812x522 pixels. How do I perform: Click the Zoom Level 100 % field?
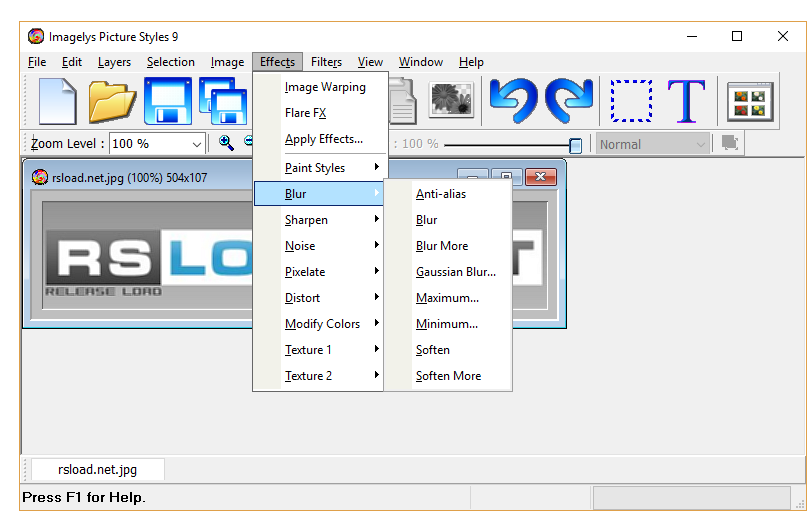click(157, 144)
